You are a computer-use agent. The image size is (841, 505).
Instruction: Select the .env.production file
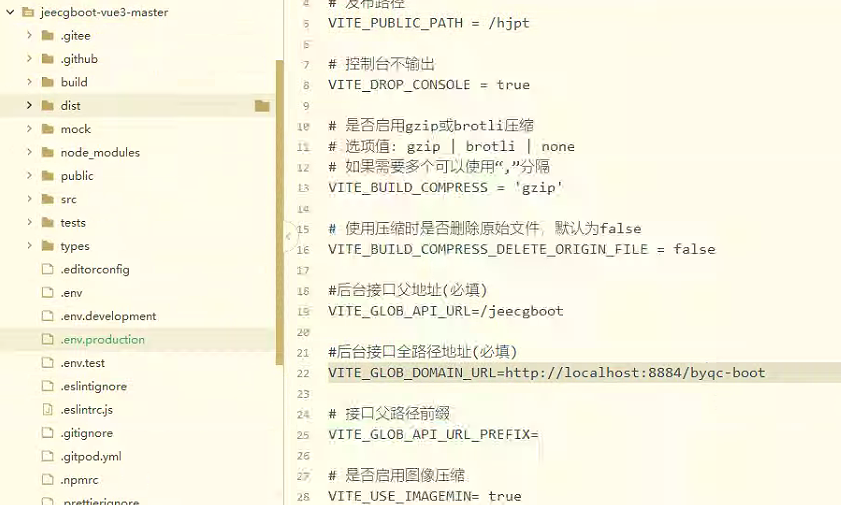pyautogui.click(x=102, y=339)
